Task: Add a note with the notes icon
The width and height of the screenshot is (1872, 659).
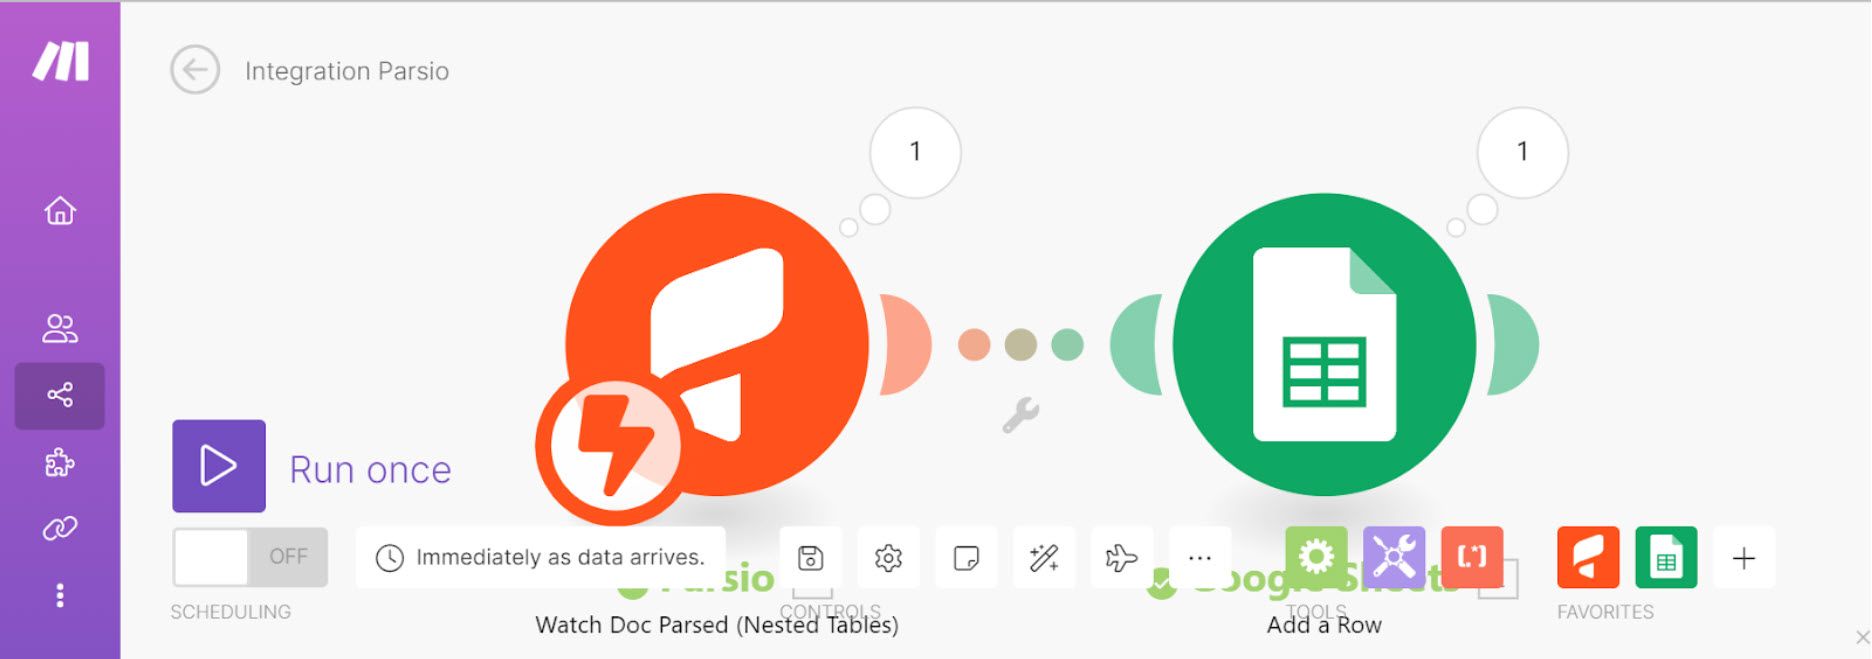Action: tap(966, 557)
